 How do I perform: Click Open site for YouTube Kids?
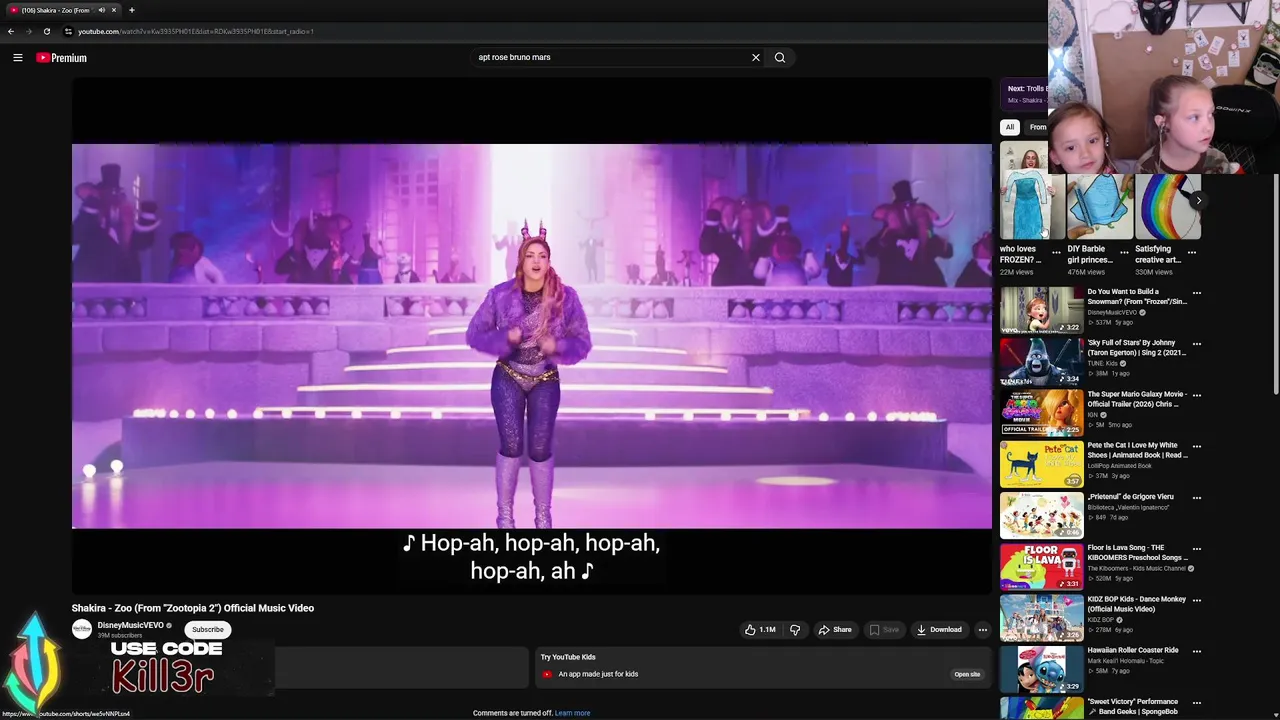click(x=967, y=674)
